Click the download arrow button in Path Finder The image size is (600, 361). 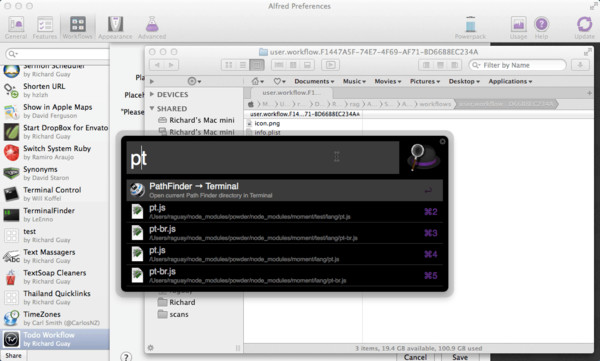[580, 65]
